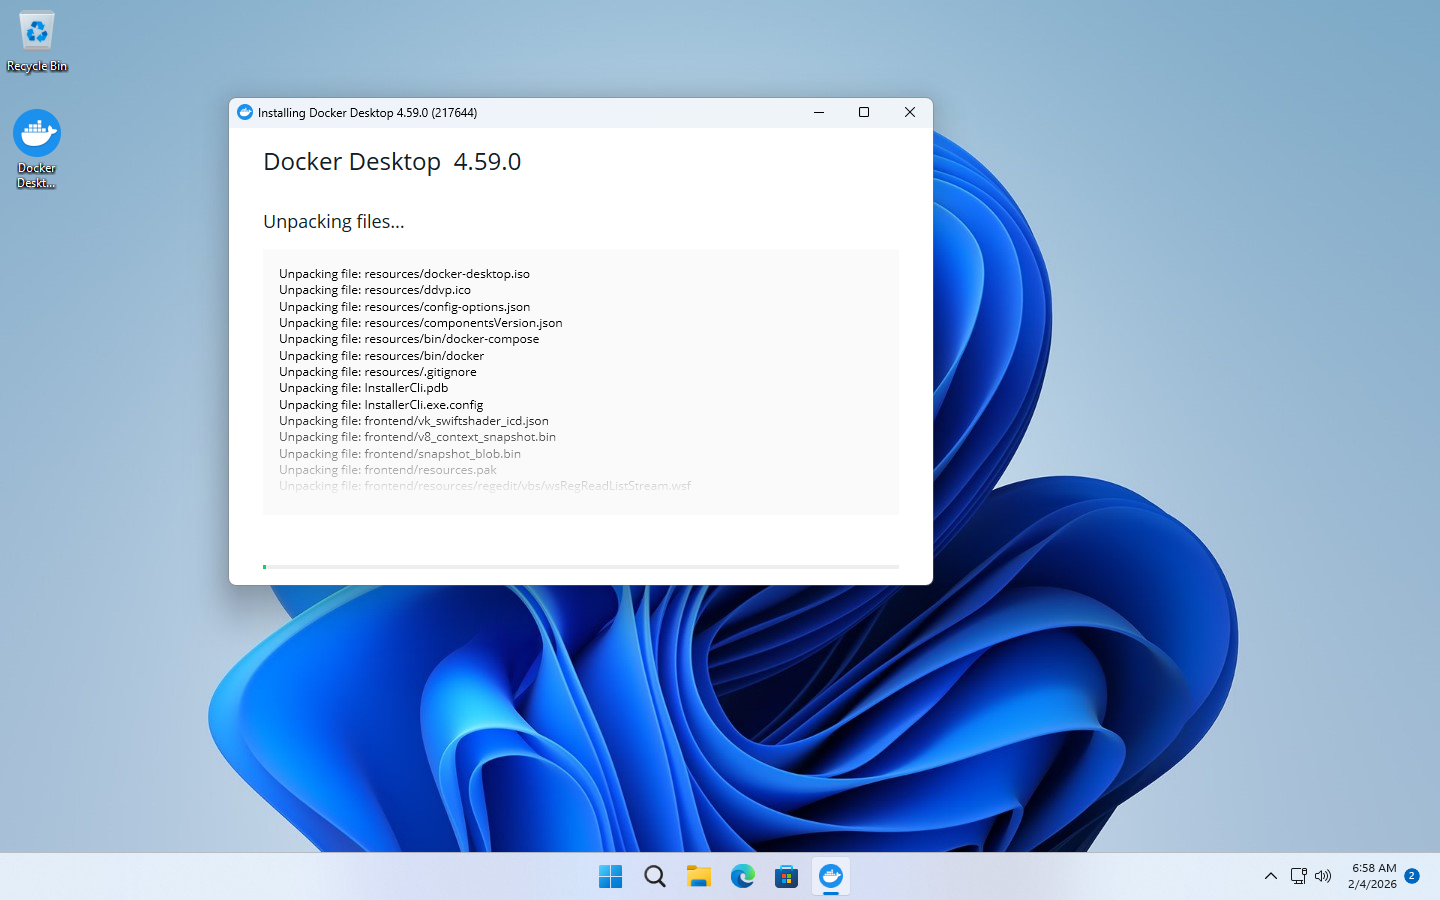Expand the hidden system tray icons chevron
This screenshot has width=1440, height=900.
(x=1271, y=876)
